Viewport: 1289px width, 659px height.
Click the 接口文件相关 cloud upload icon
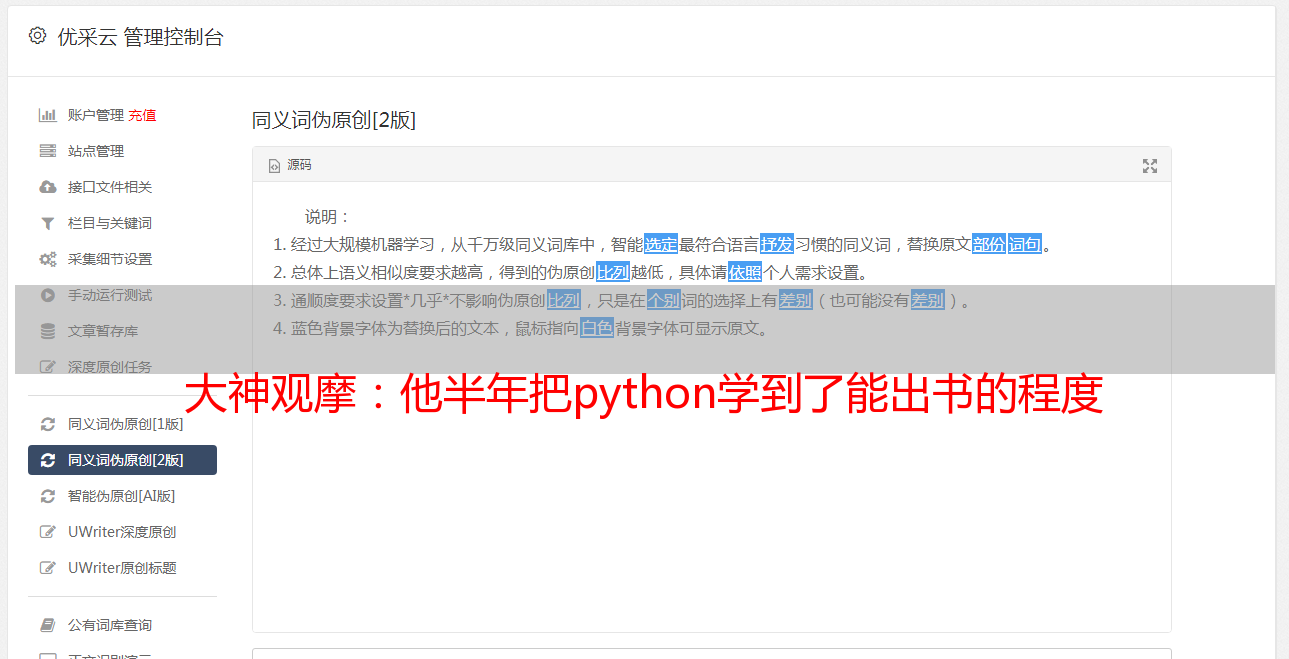pyautogui.click(x=47, y=187)
